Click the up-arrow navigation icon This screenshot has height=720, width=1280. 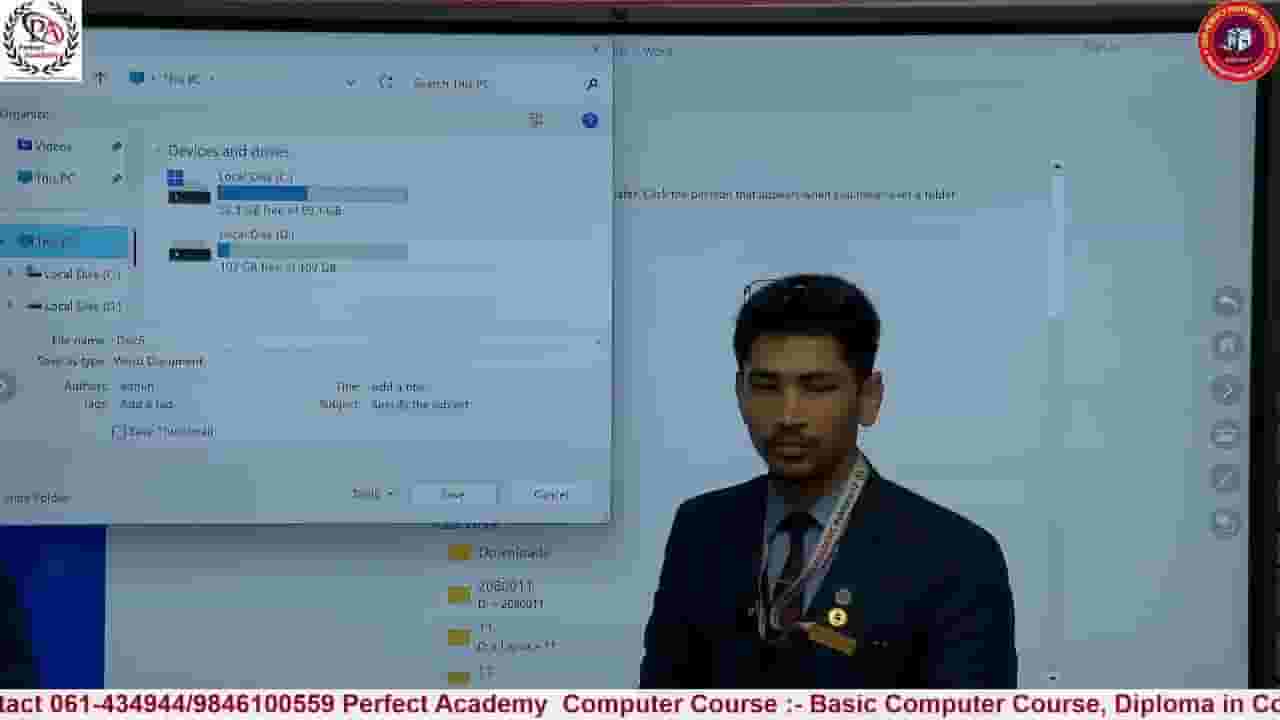click(100, 78)
